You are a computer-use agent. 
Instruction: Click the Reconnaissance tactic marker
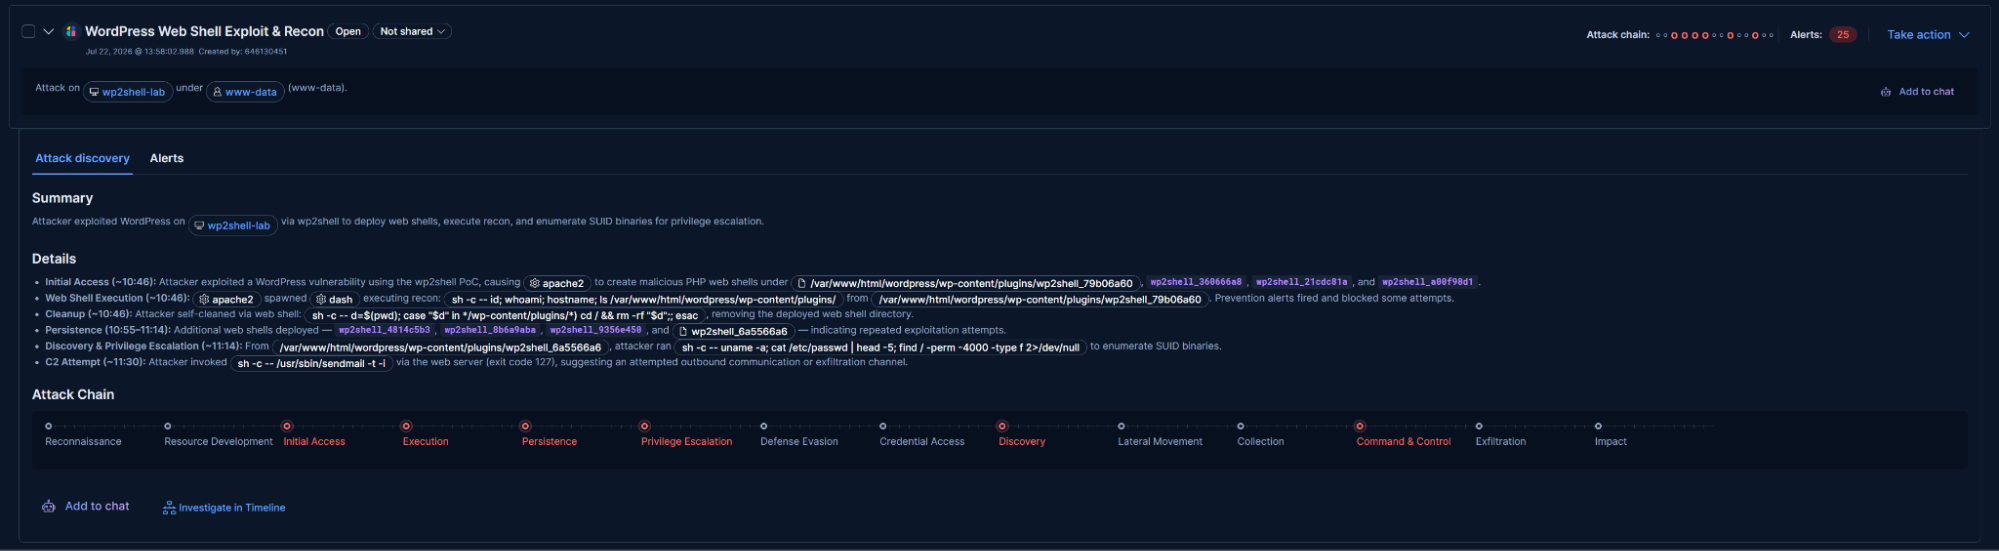coord(48,426)
